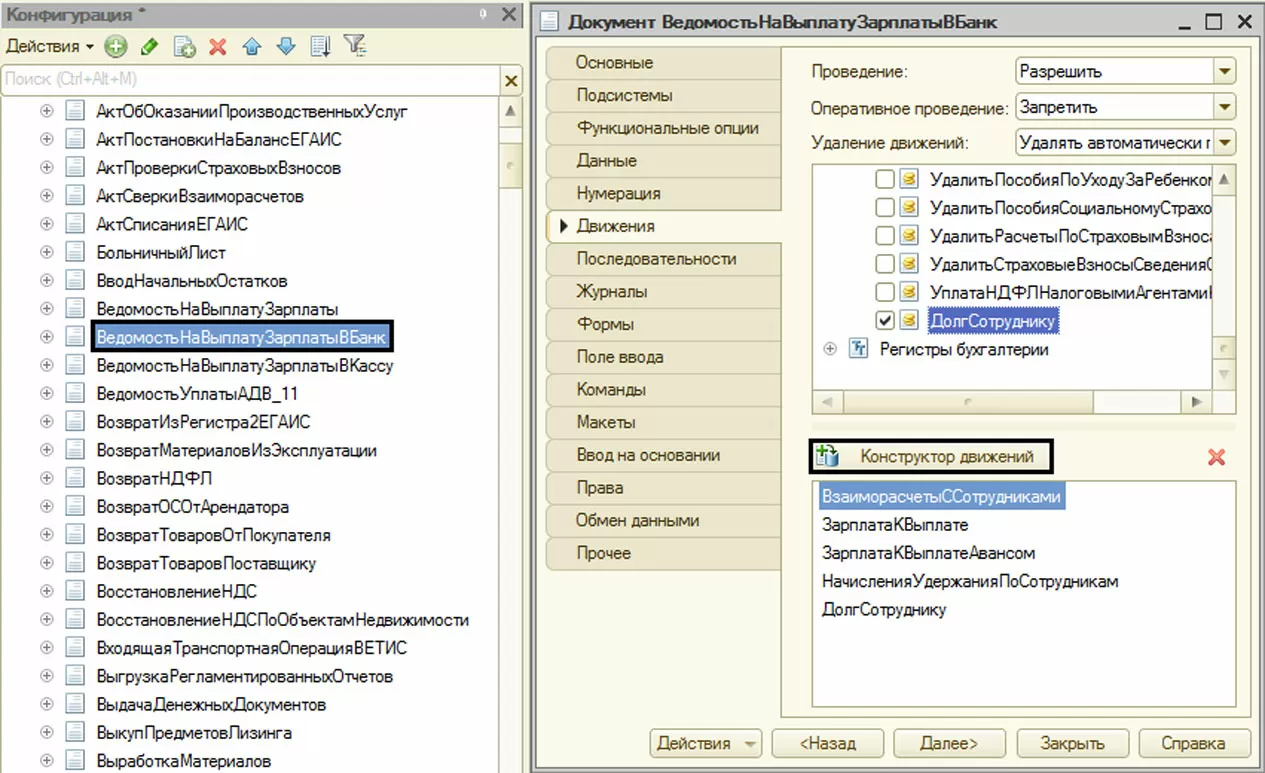Viewport: 1265px width, 773px height.
Task: Click the Конструктор движений button
Action: click(x=930, y=457)
